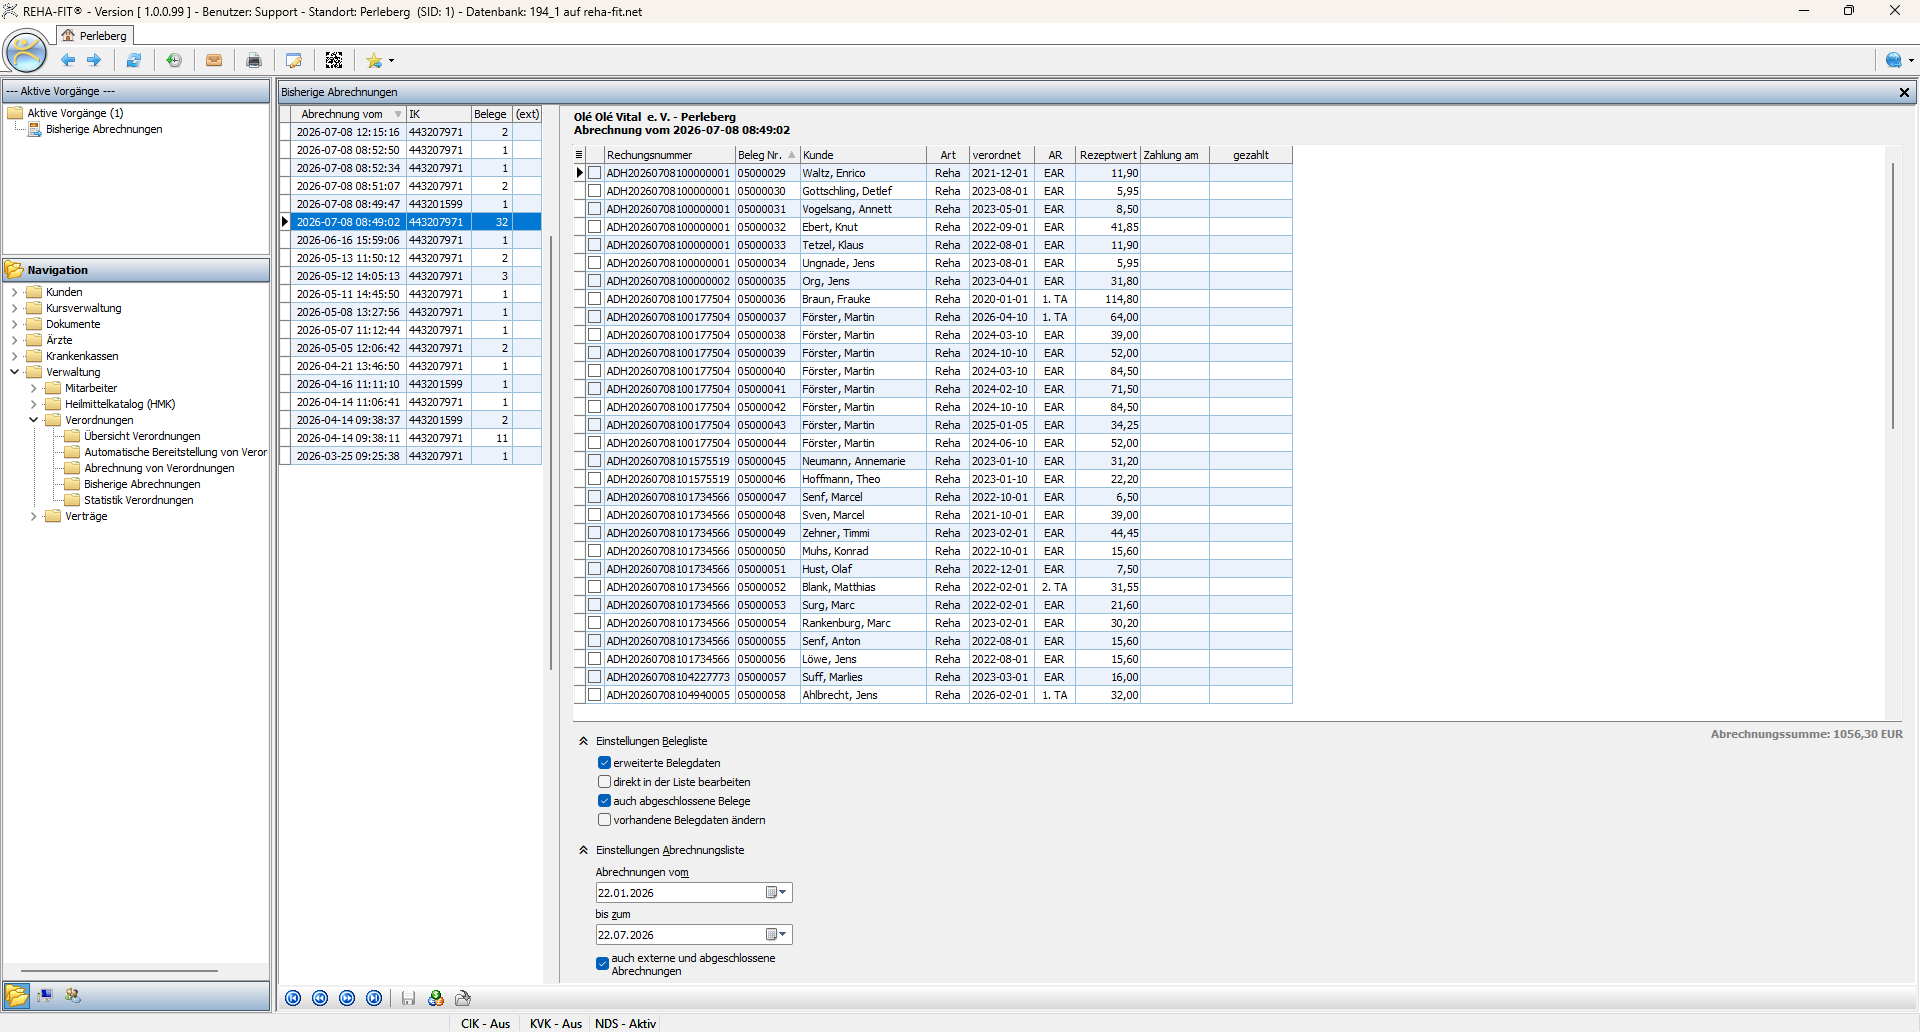Open the 'bis zum' date picker dropdown
The height and width of the screenshot is (1032, 1920).
point(777,935)
